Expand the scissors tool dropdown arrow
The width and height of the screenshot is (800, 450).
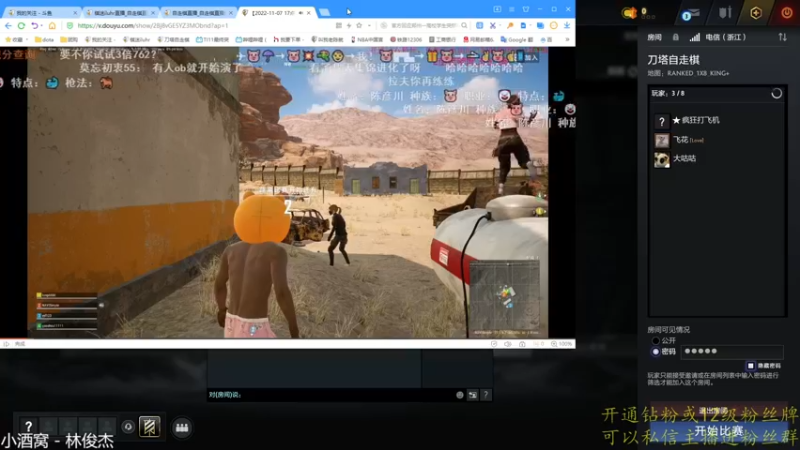tap(501, 26)
